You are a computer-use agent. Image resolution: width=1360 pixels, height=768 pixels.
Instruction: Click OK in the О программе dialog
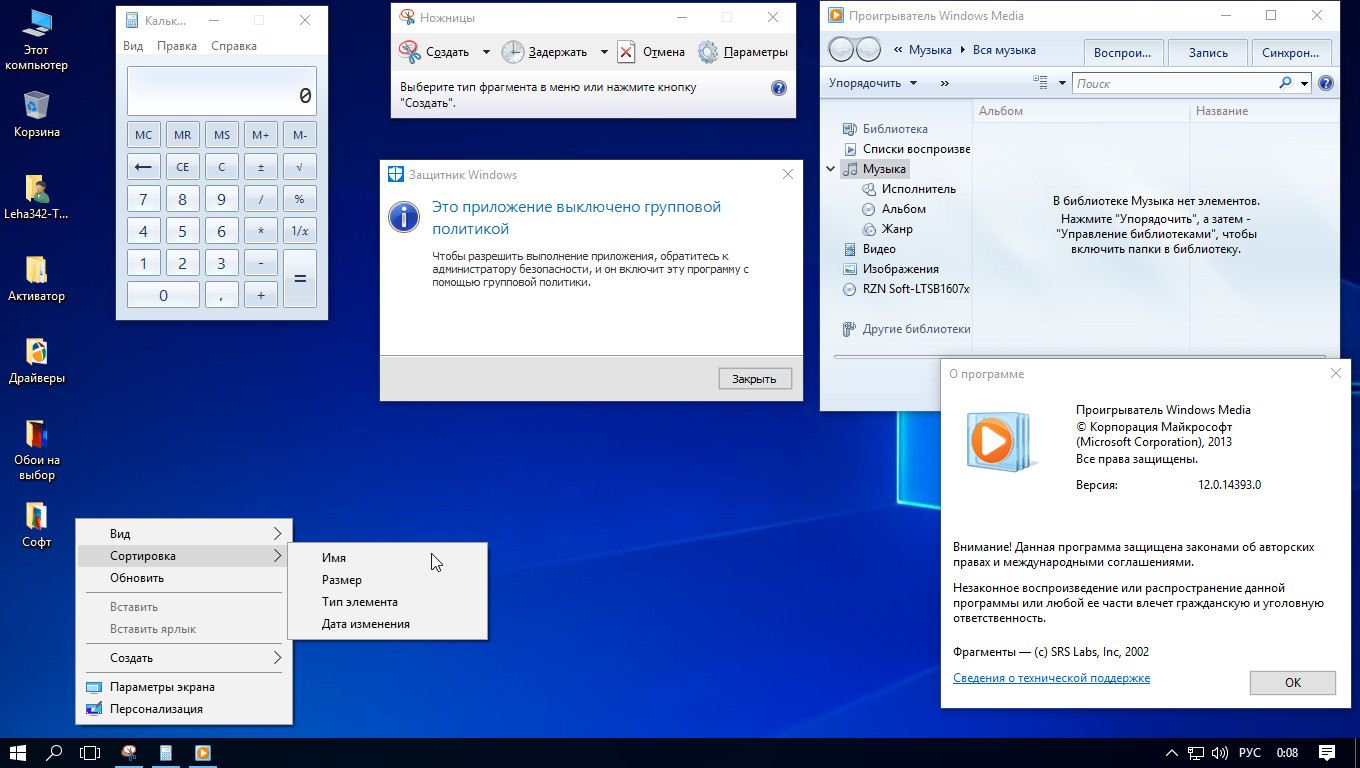point(1292,682)
